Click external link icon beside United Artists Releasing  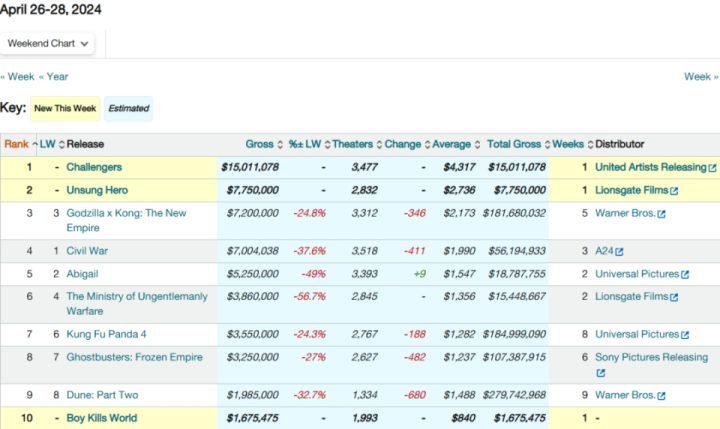point(712,168)
